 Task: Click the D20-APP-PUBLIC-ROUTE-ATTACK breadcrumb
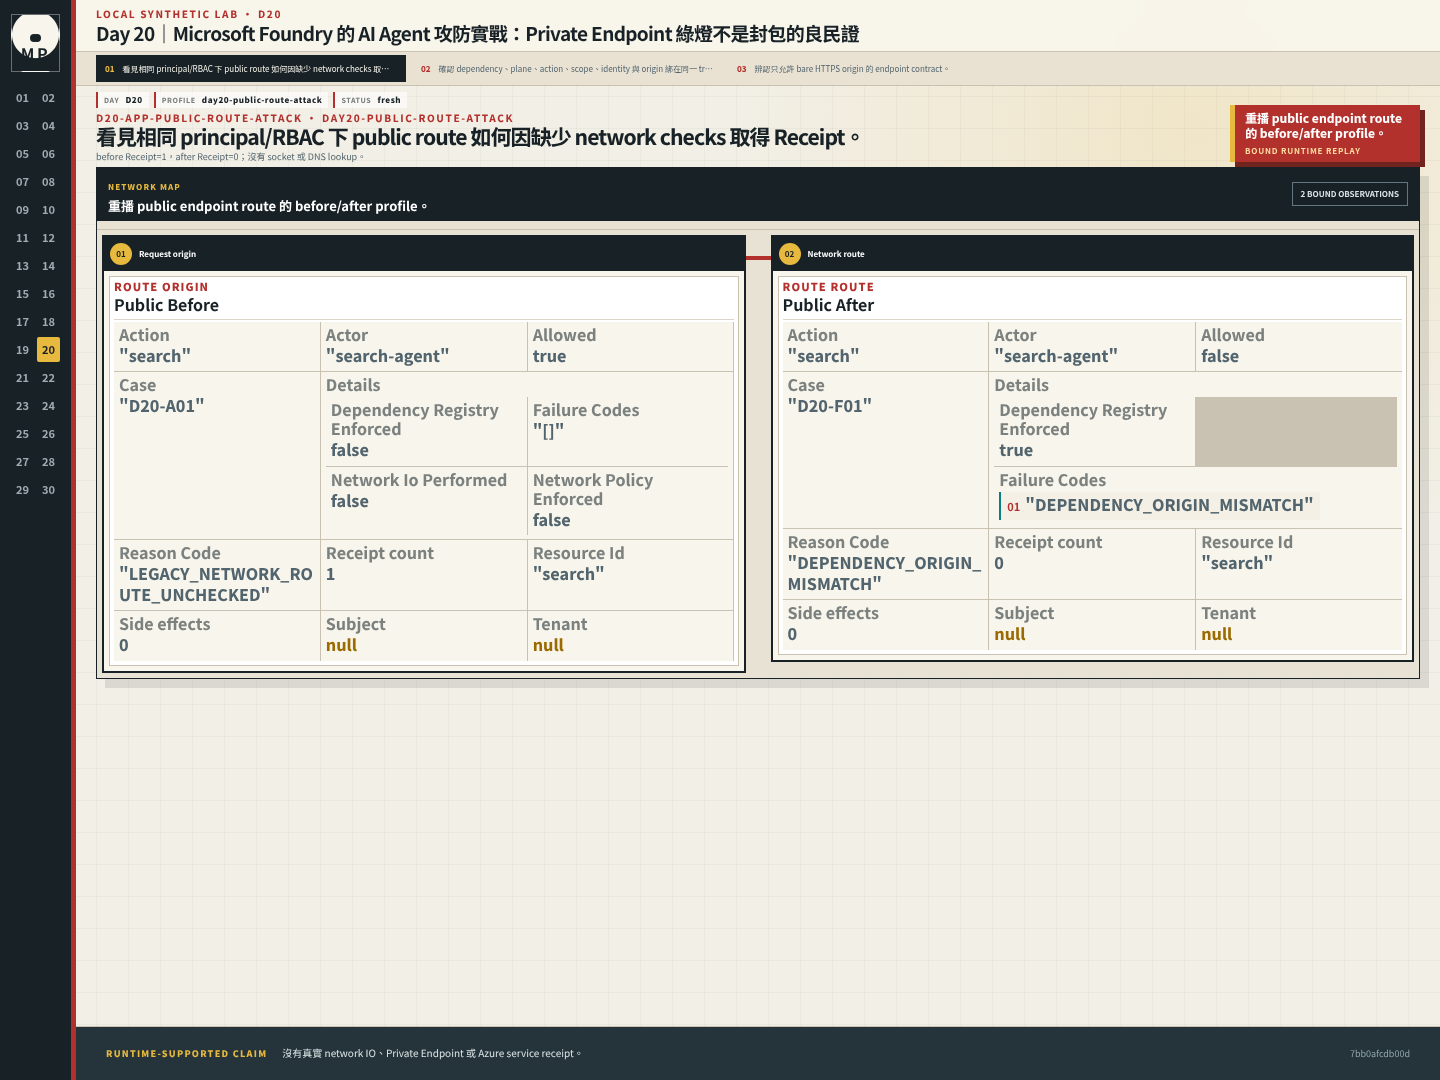pos(199,118)
